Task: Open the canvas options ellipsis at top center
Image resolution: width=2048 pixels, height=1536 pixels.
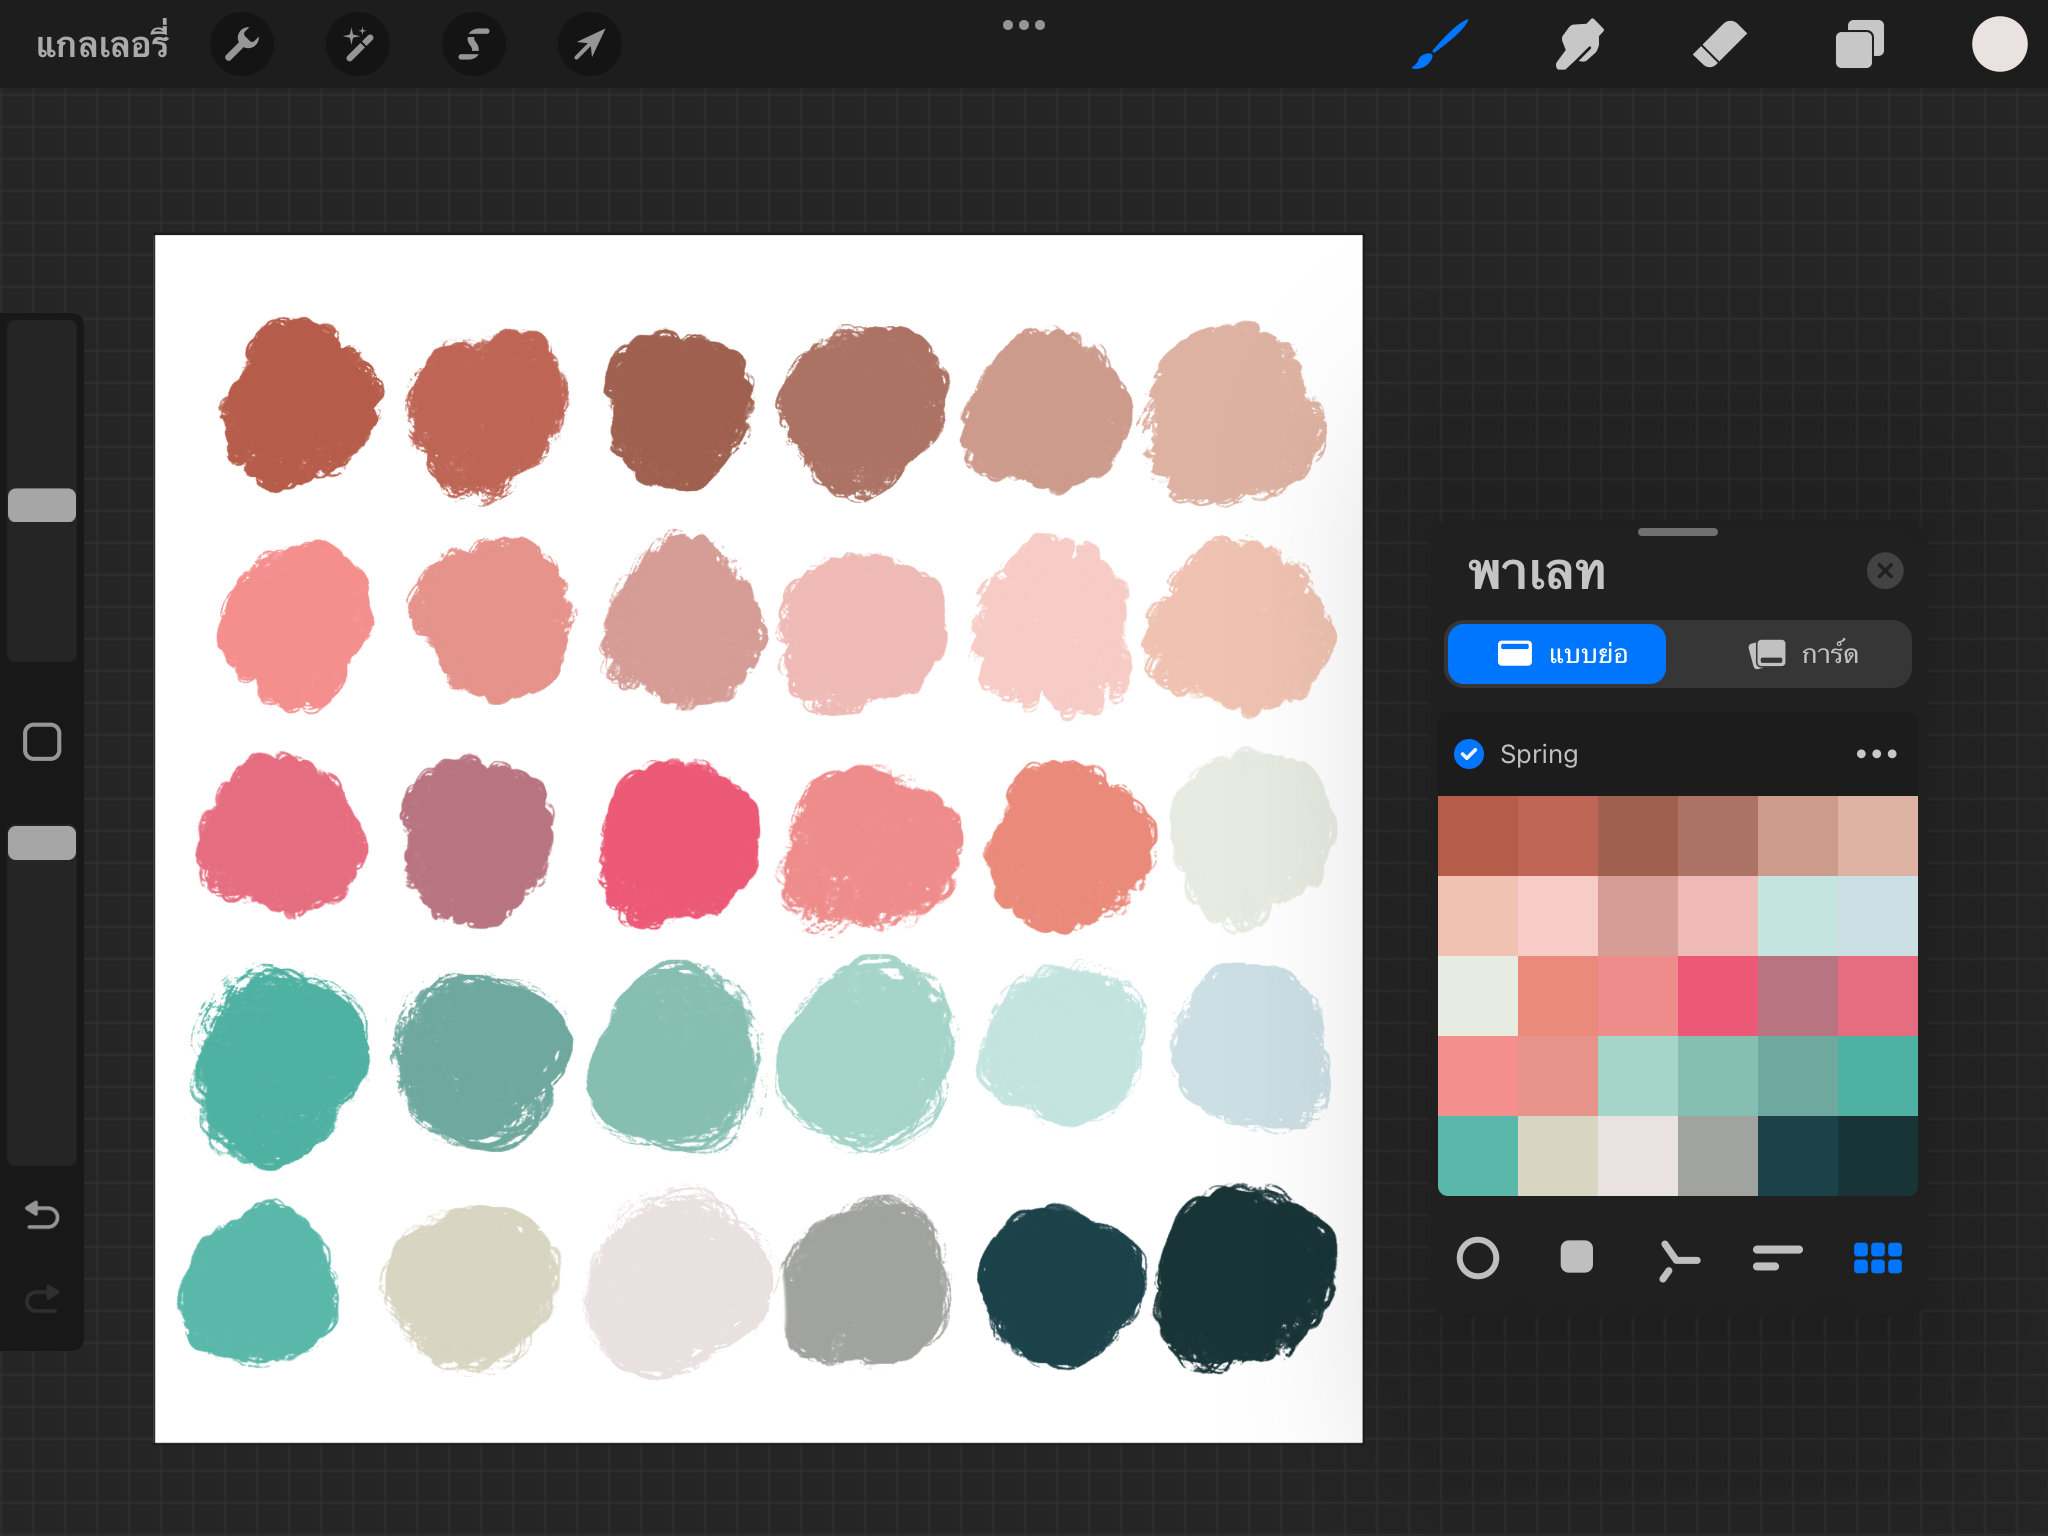Action: coord(1024,24)
